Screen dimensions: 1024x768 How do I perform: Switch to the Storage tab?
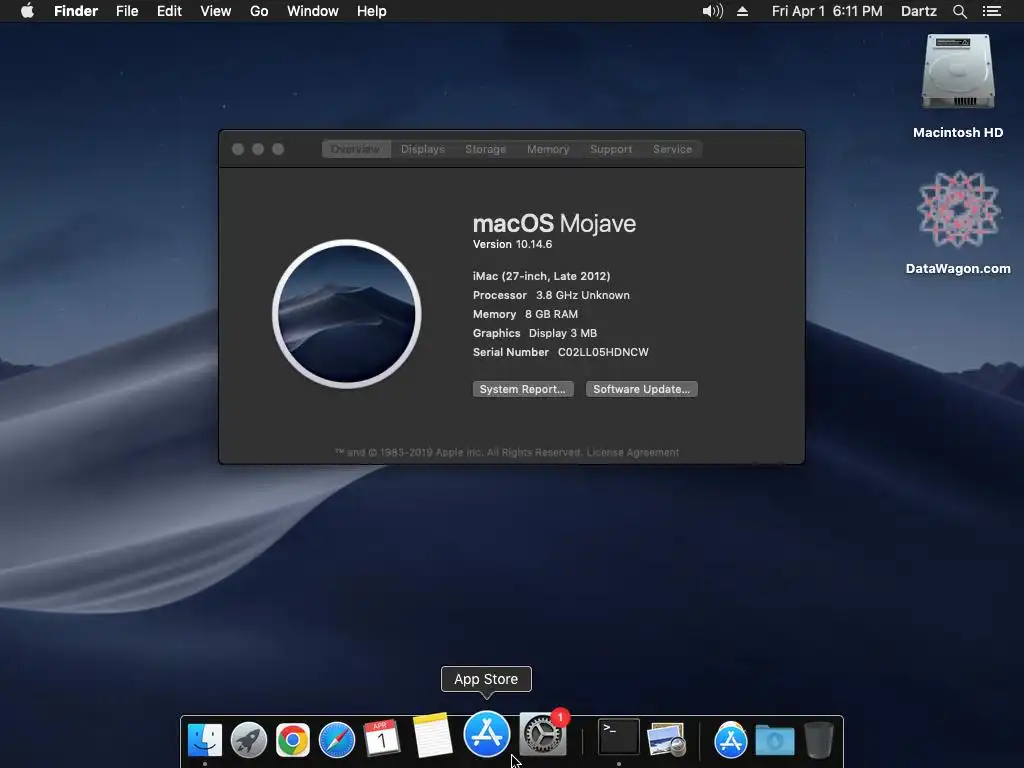coord(485,149)
